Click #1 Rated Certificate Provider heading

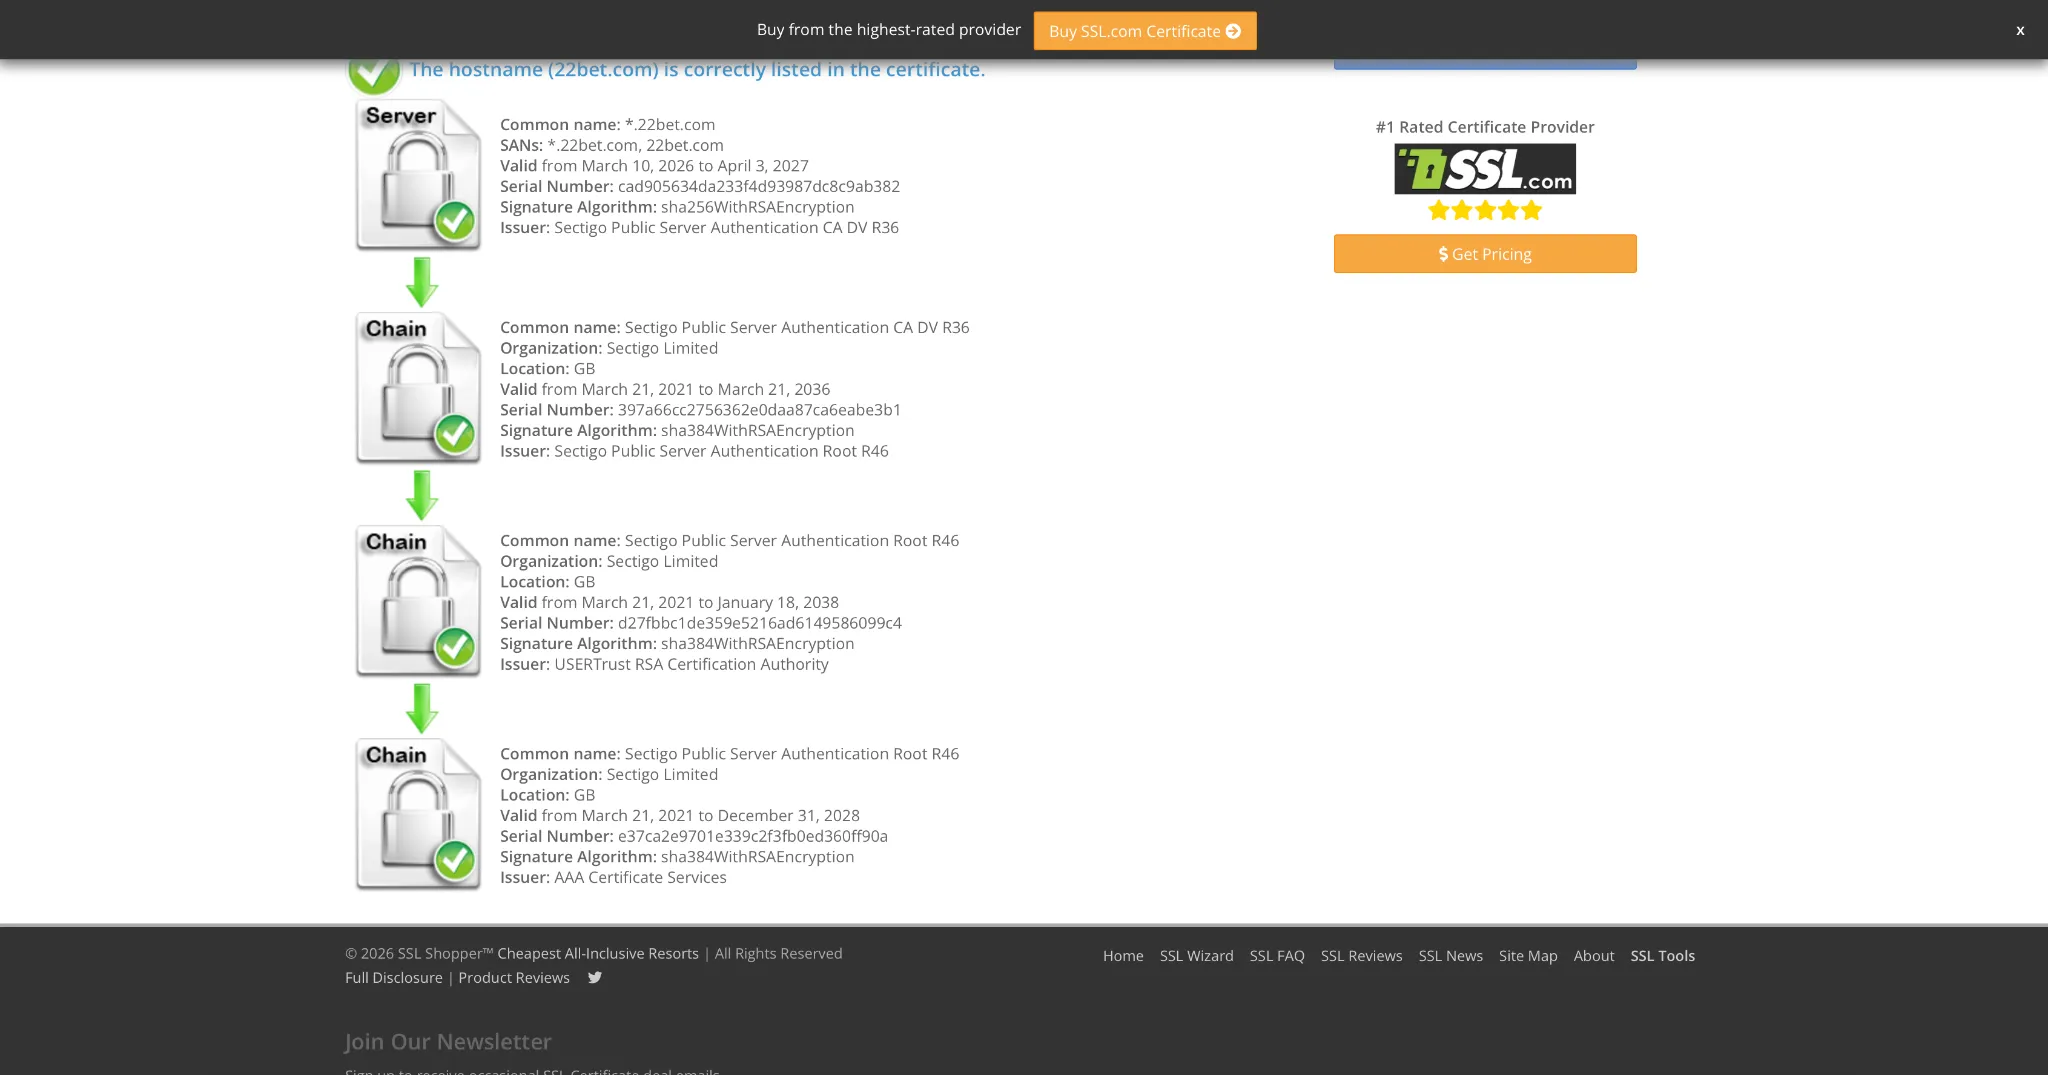(x=1485, y=127)
